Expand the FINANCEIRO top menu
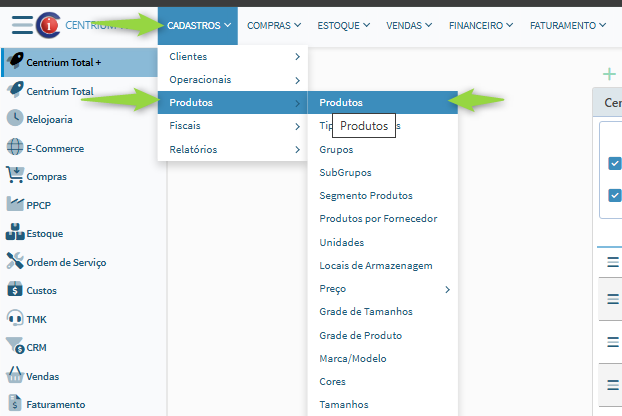The height and width of the screenshot is (416, 622). 481,25
